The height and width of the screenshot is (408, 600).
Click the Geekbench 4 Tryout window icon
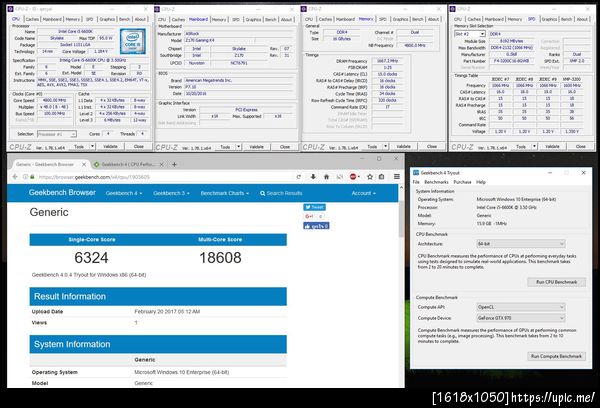[416, 173]
